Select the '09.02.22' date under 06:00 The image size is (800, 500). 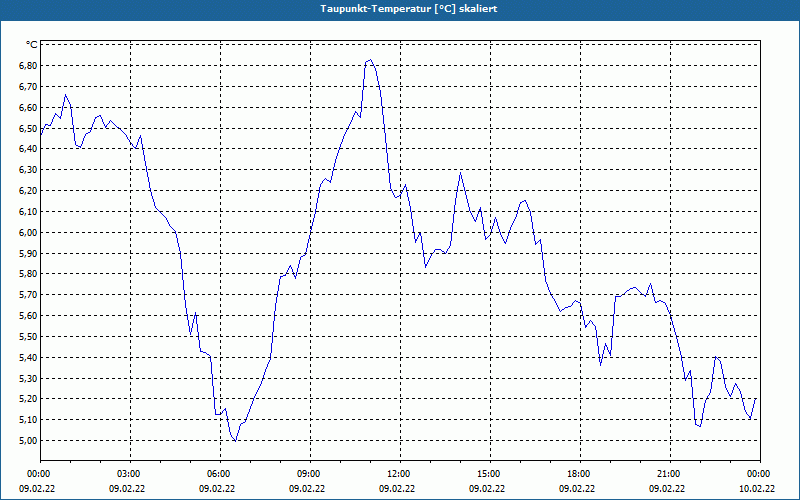(216, 489)
